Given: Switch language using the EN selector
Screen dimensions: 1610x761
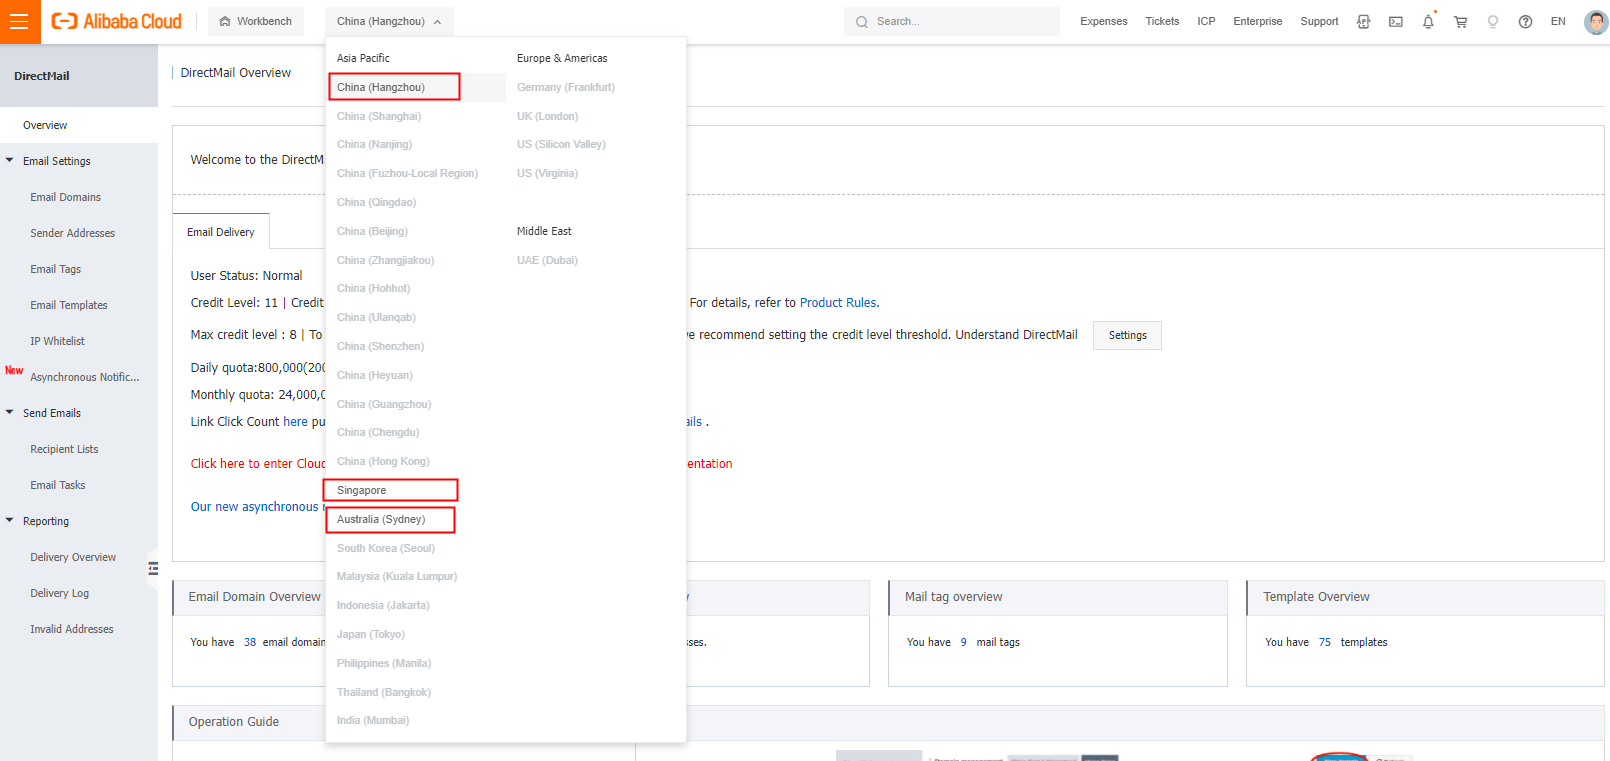Looking at the screenshot, I should pyautogui.click(x=1558, y=21).
